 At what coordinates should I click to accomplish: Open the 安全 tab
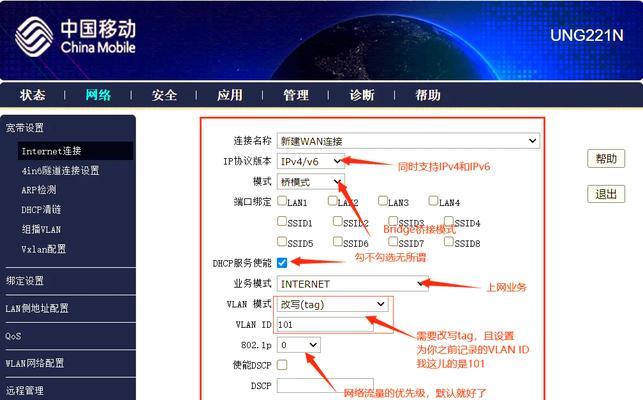164,95
